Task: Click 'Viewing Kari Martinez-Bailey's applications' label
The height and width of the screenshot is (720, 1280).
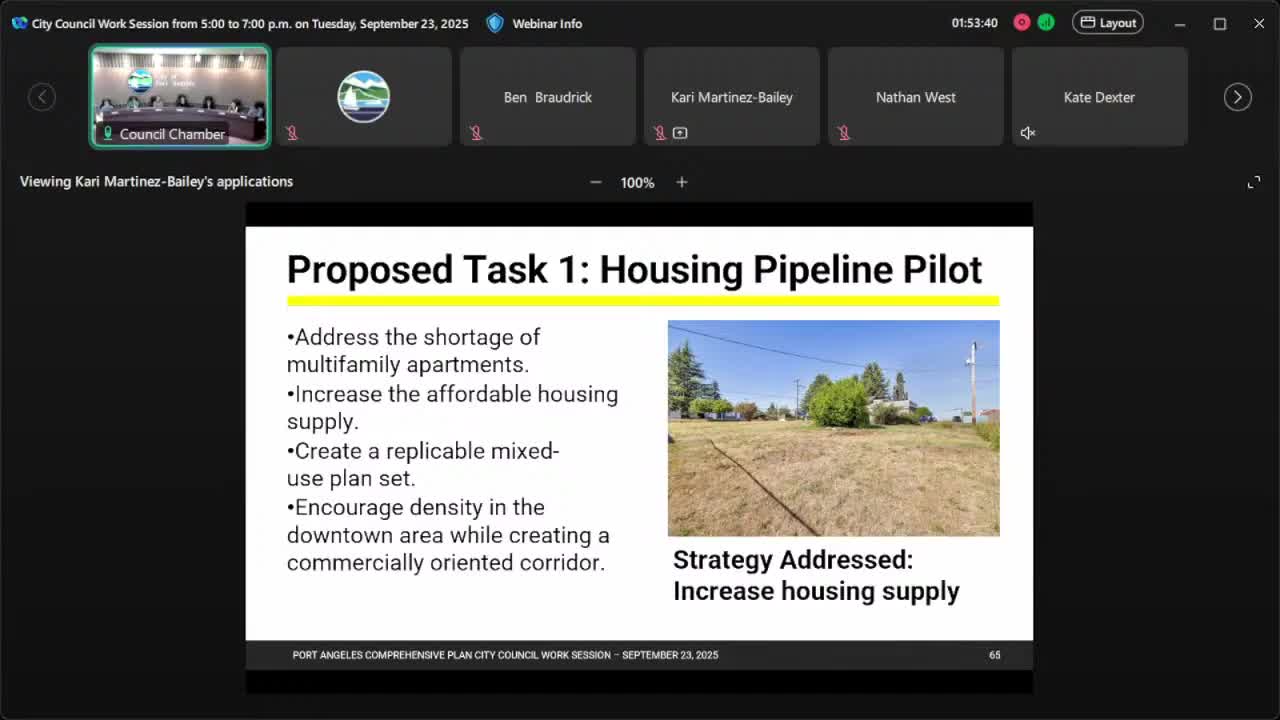Action: (x=156, y=181)
